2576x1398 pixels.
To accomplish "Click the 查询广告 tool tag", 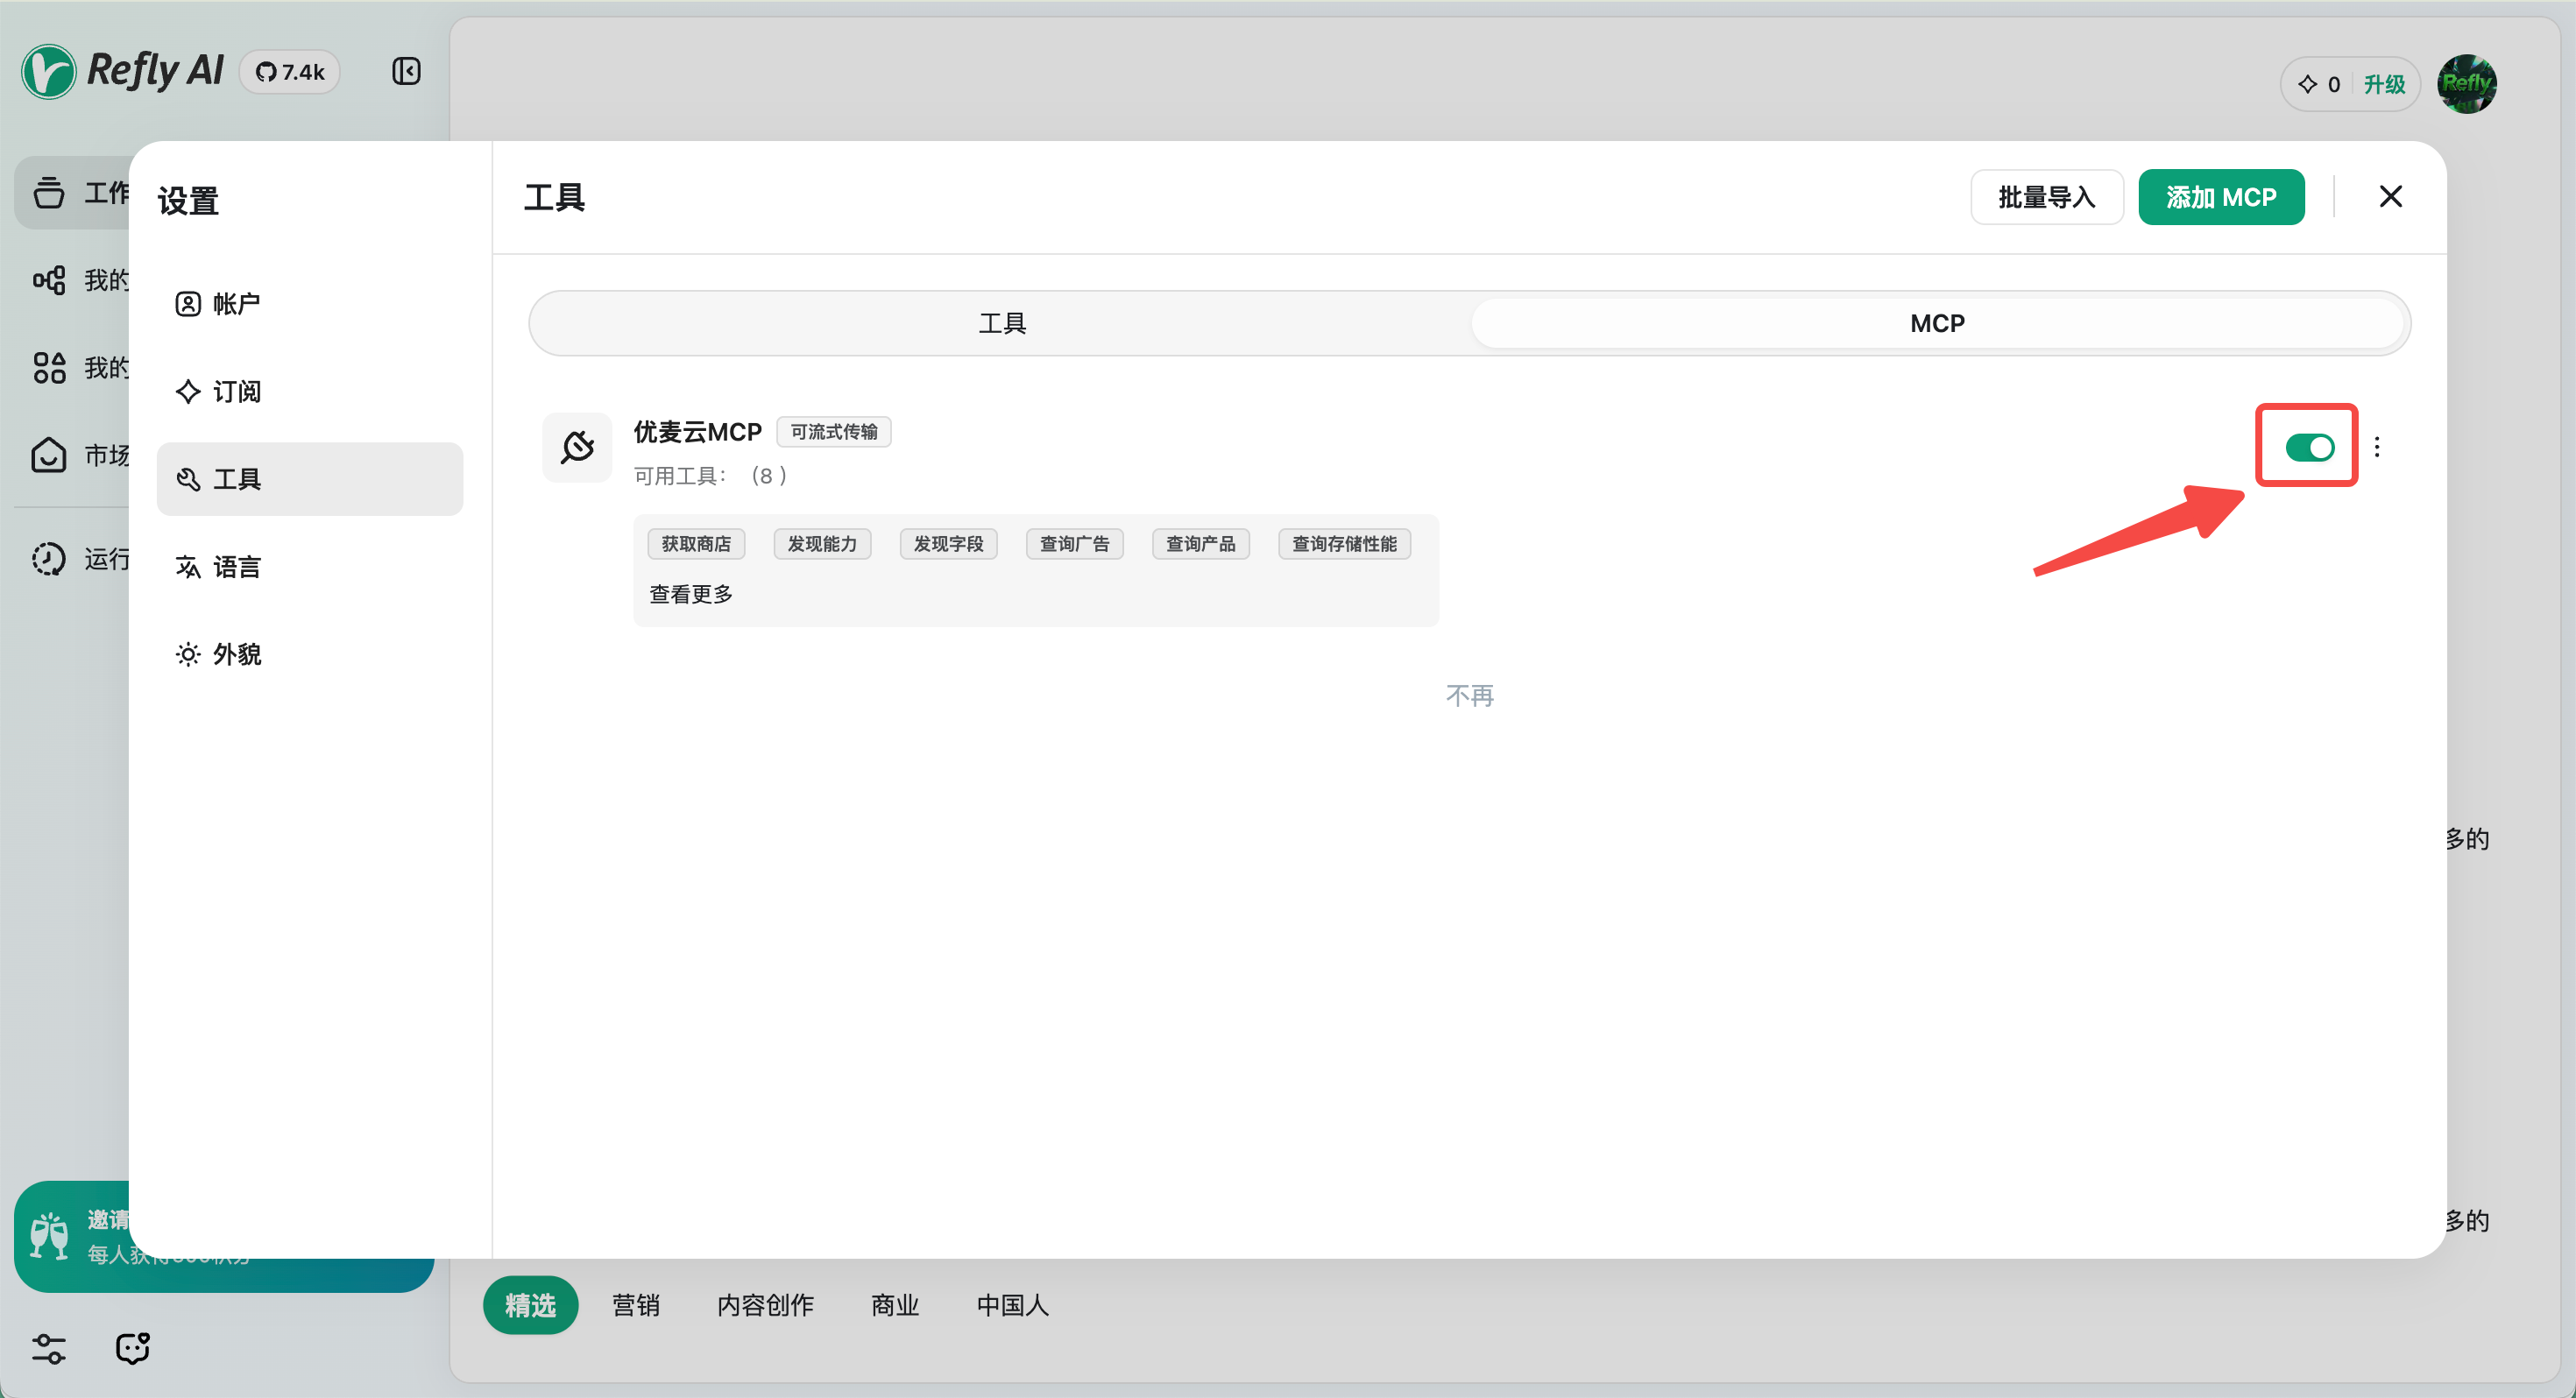I will click(x=1074, y=544).
